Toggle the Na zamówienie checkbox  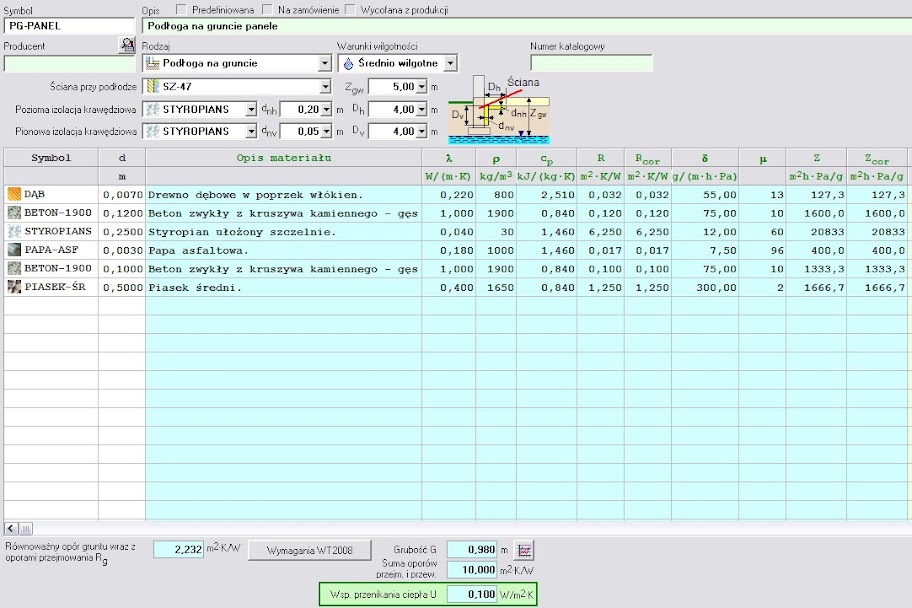[x=268, y=10]
